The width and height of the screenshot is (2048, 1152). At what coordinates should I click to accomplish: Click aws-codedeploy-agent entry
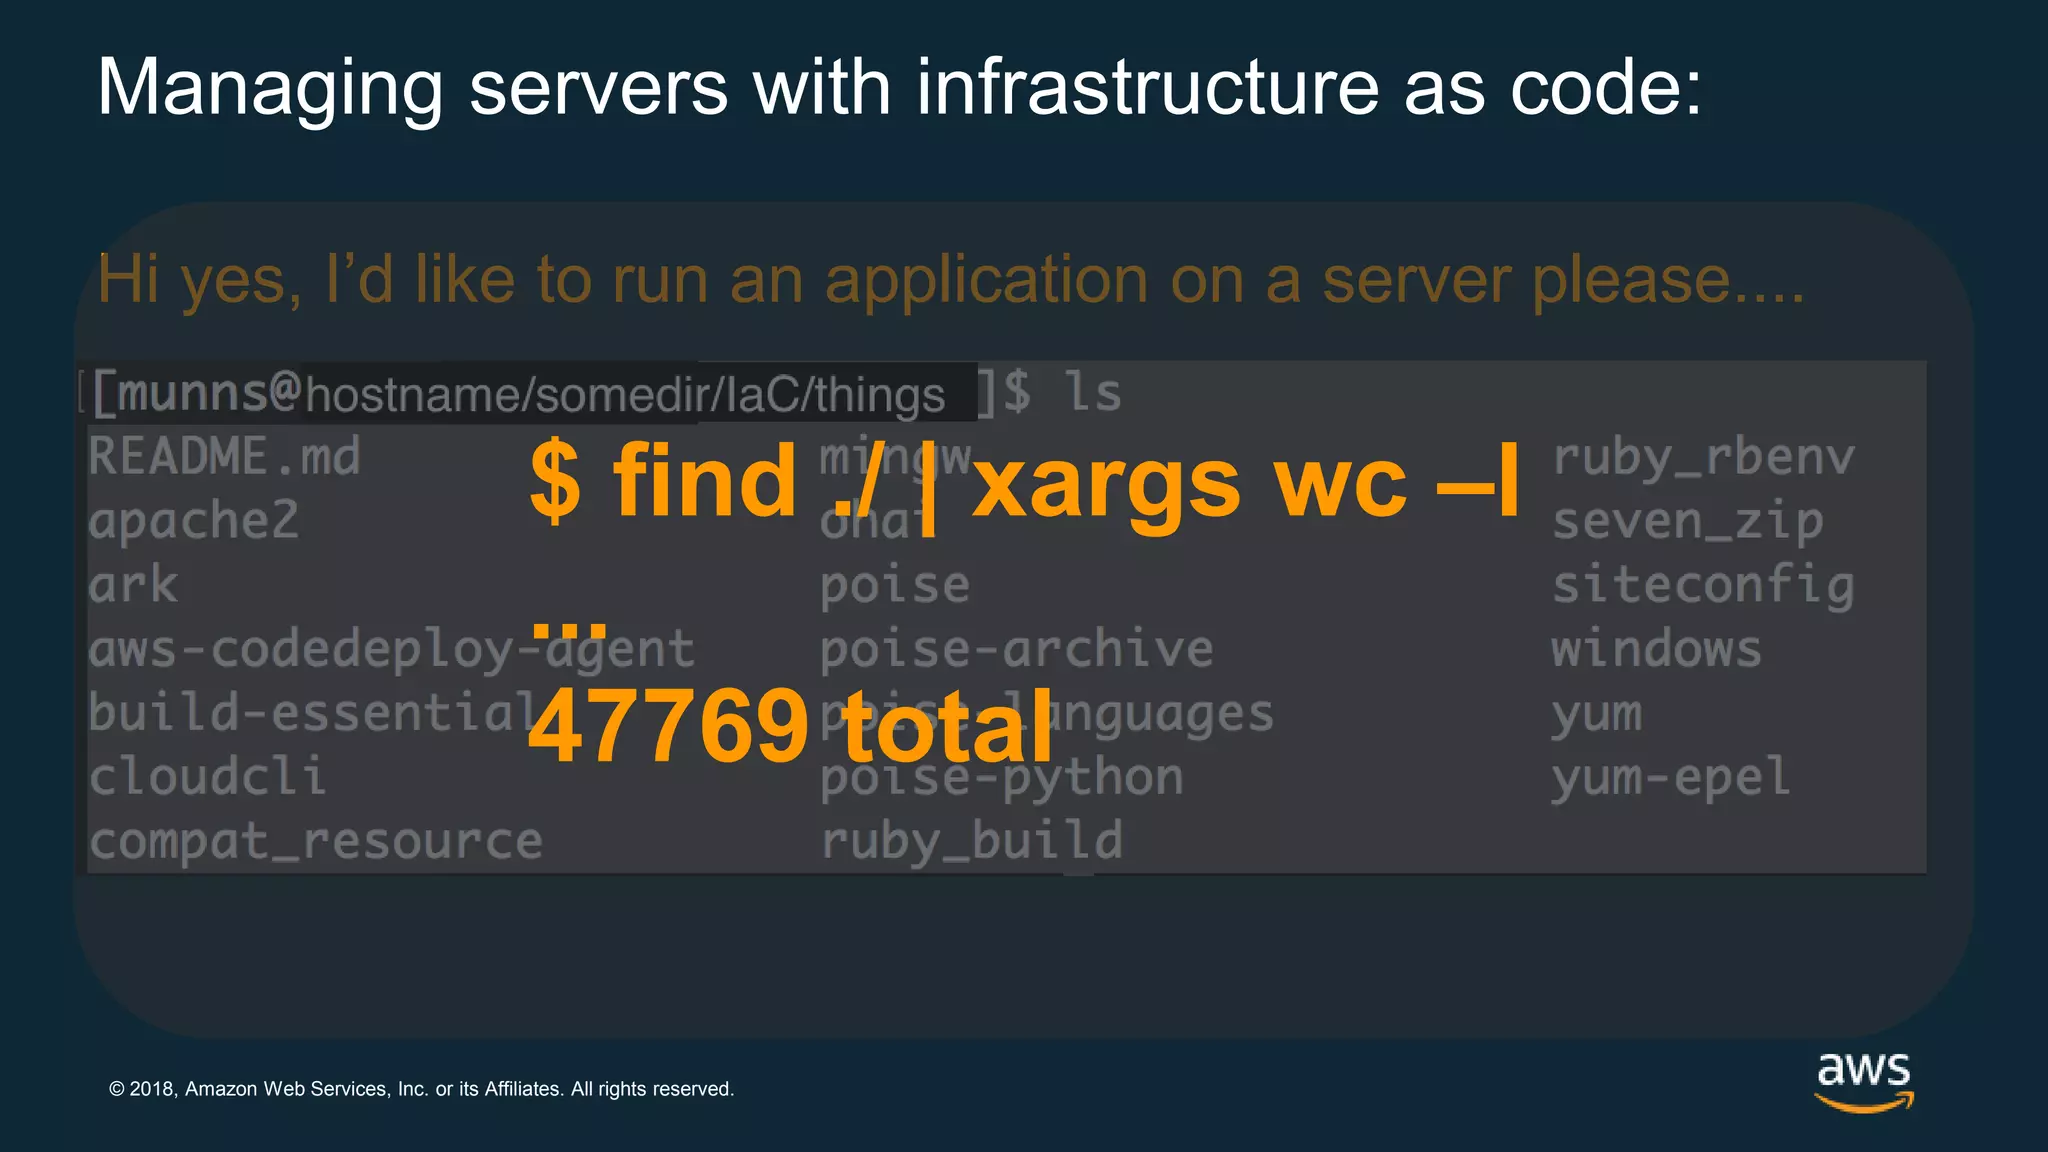[391, 650]
